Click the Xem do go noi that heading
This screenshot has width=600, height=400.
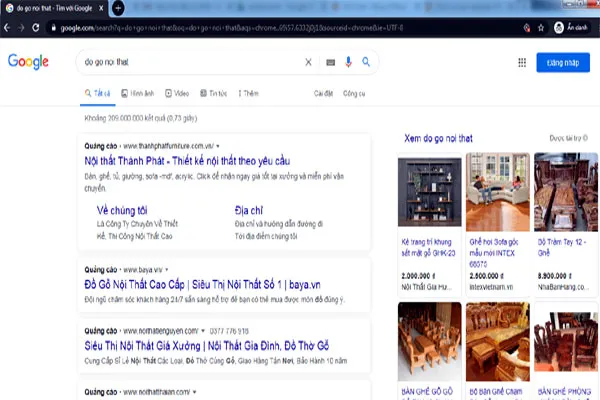coord(439,138)
